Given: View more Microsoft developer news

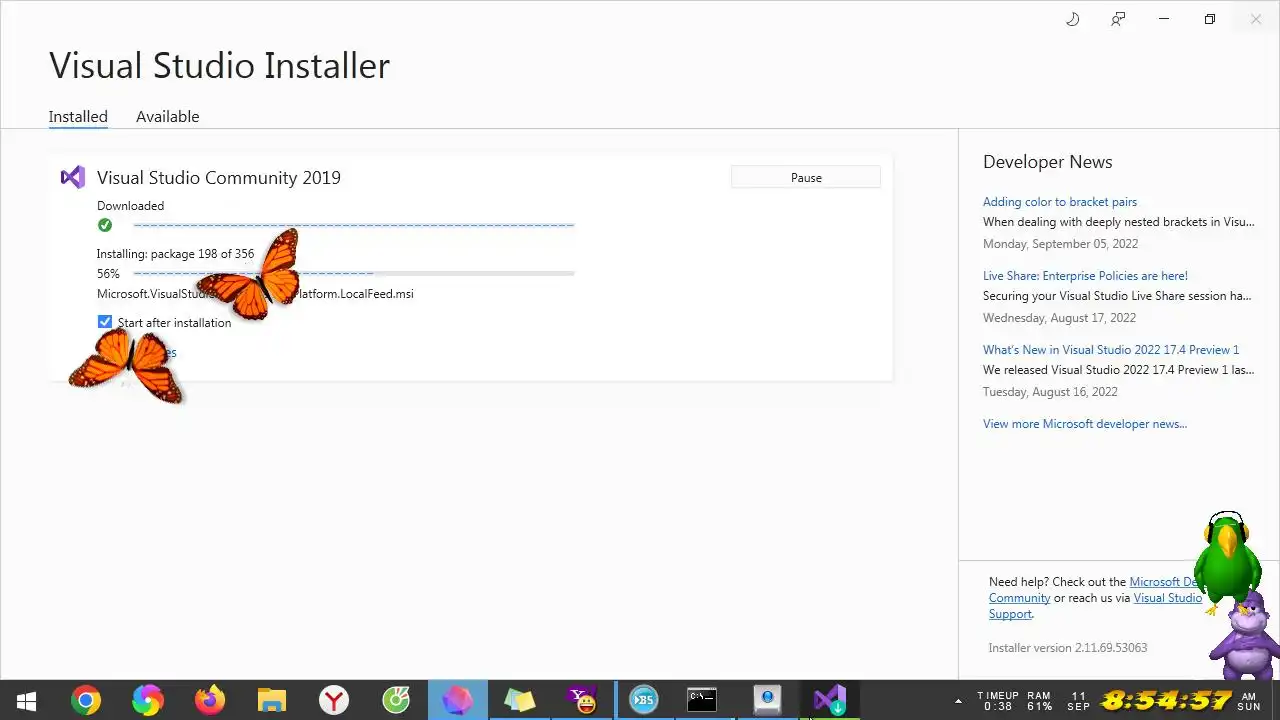Looking at the screenshot, I should [1085, 424].
